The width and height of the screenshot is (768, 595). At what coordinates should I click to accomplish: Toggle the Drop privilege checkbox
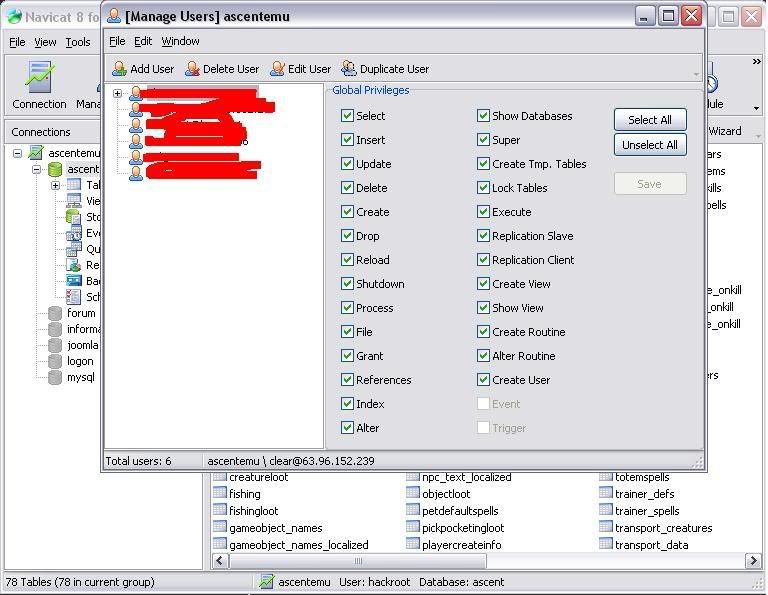pyautogui.click(x=347, y=236)
